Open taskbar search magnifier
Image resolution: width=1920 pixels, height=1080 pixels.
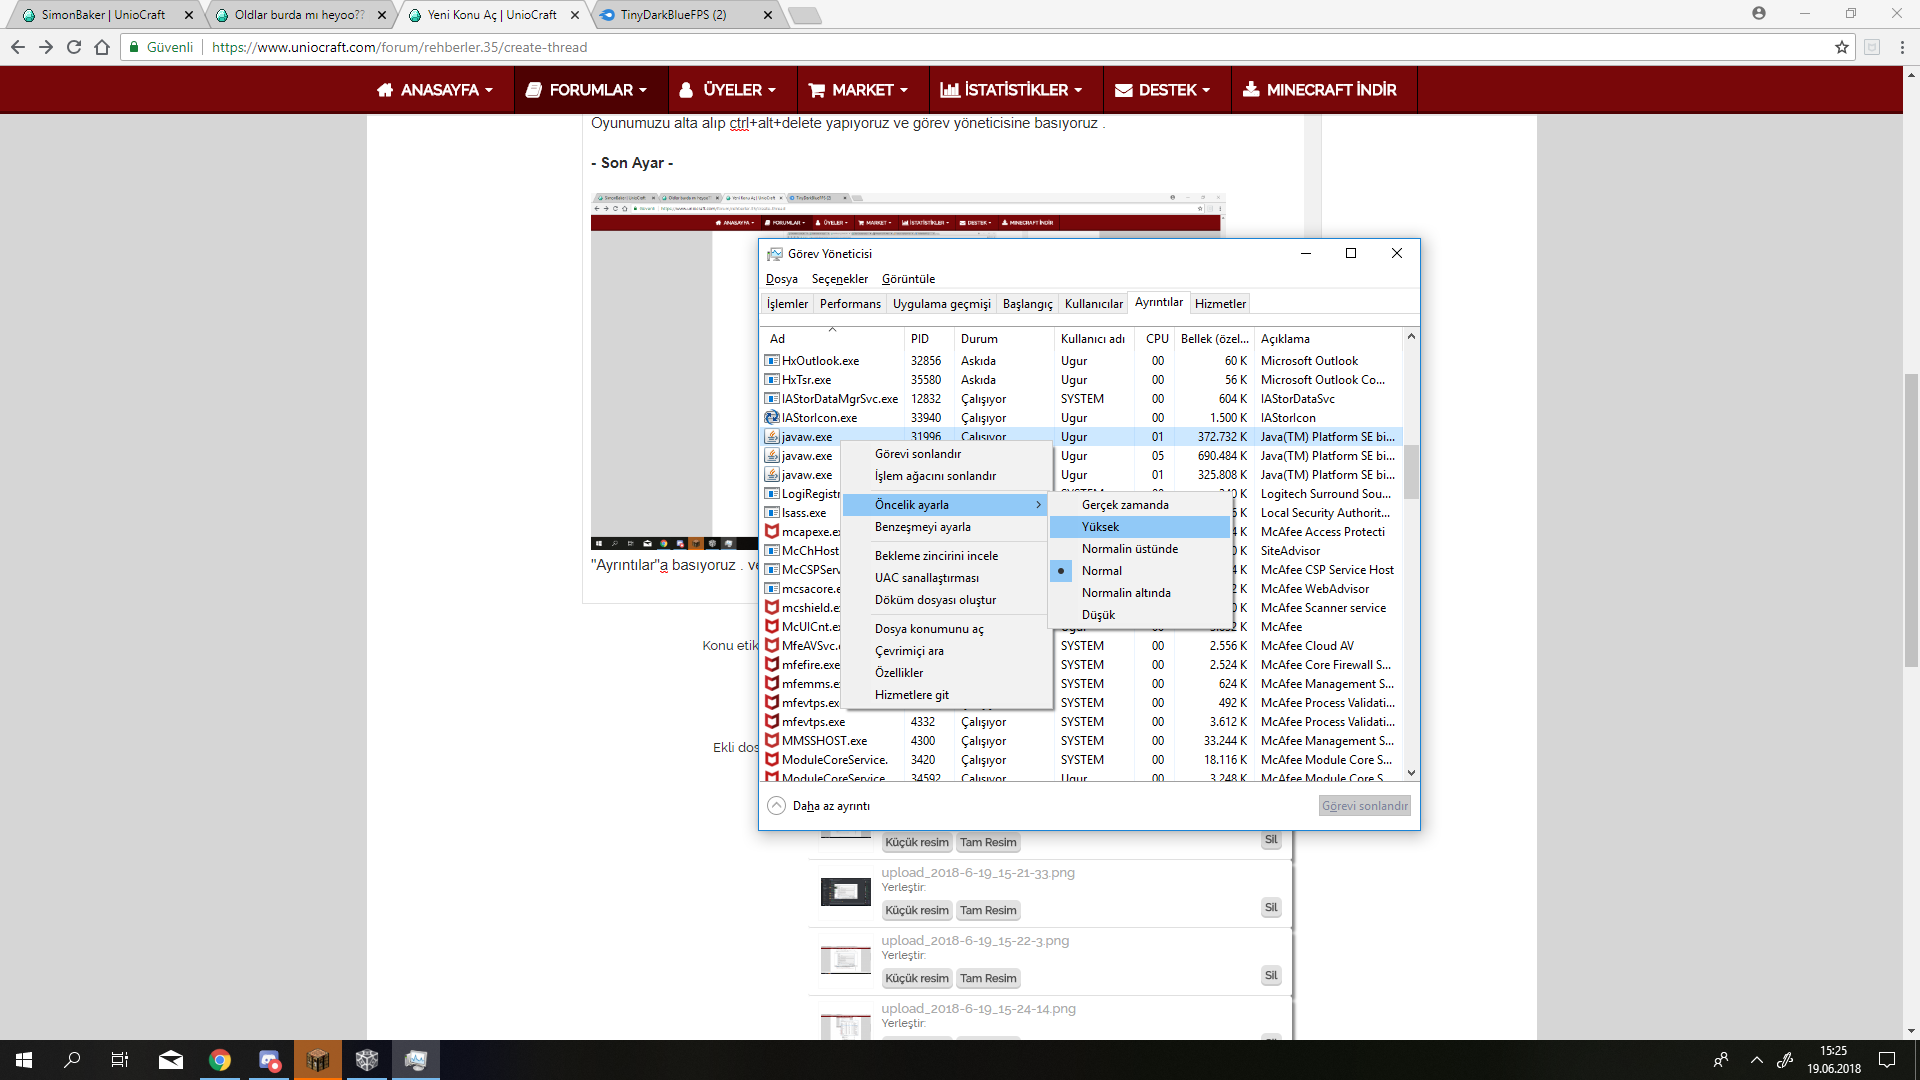coord(72,1060)
